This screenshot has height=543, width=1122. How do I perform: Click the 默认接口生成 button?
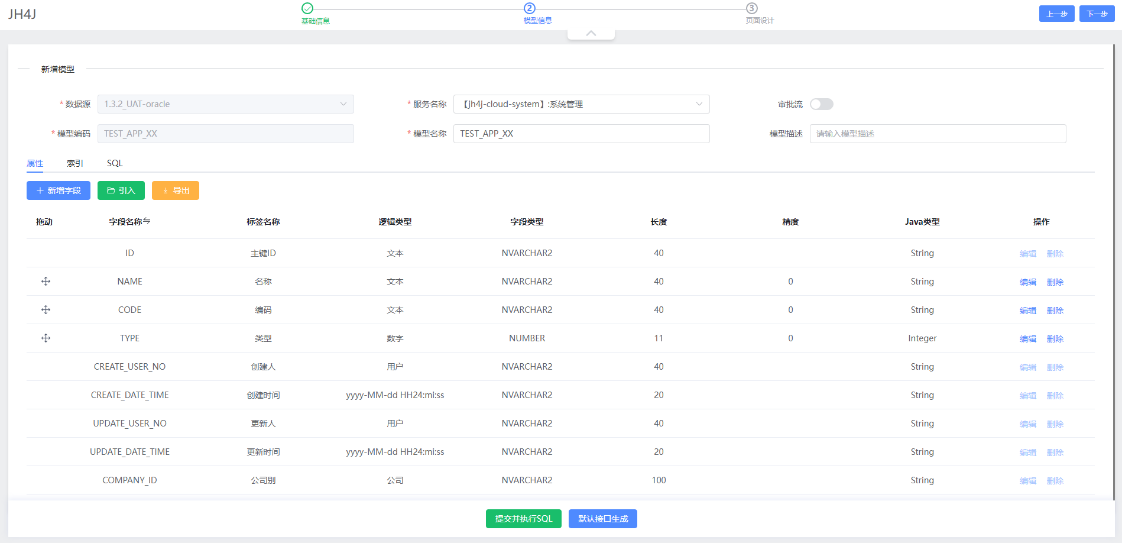pyautogui.click(x=603, y=519)
